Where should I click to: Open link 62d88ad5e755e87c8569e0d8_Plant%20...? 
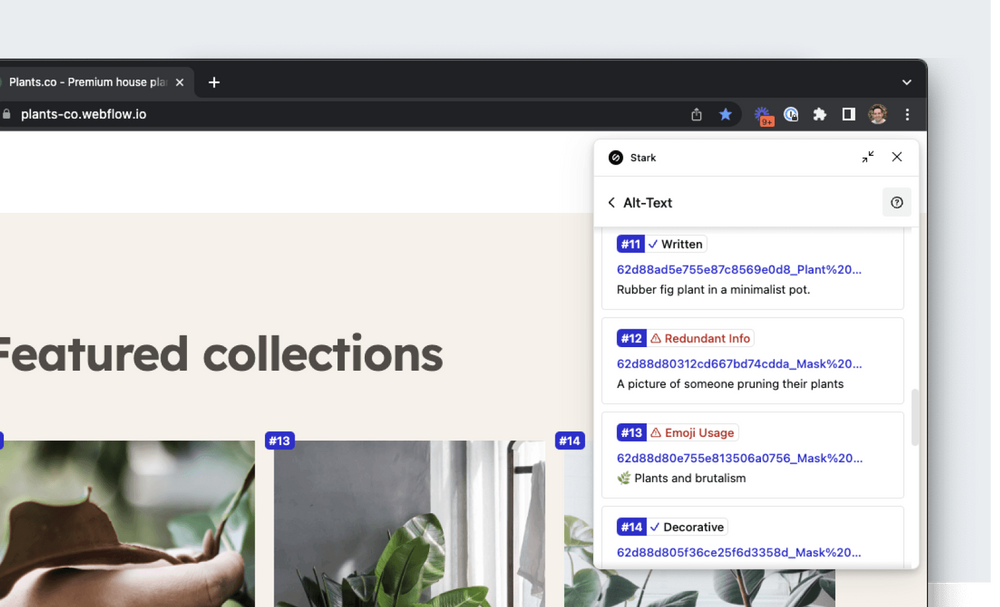[x=739, y=270]
